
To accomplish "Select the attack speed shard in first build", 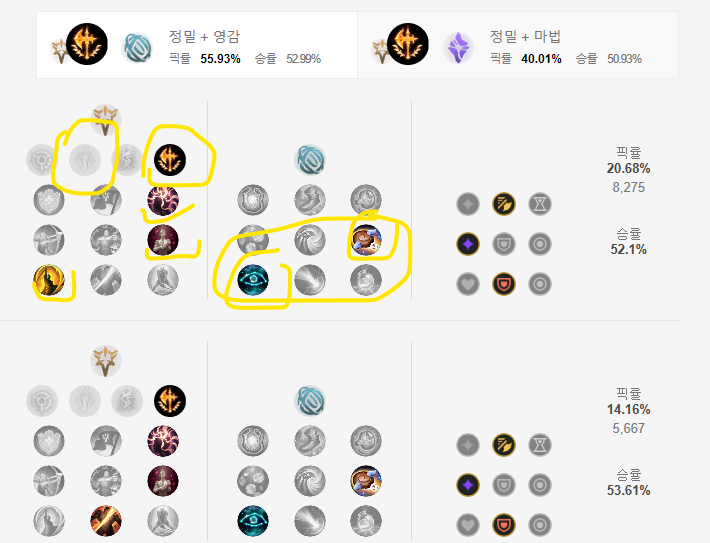I will [504, 204].
